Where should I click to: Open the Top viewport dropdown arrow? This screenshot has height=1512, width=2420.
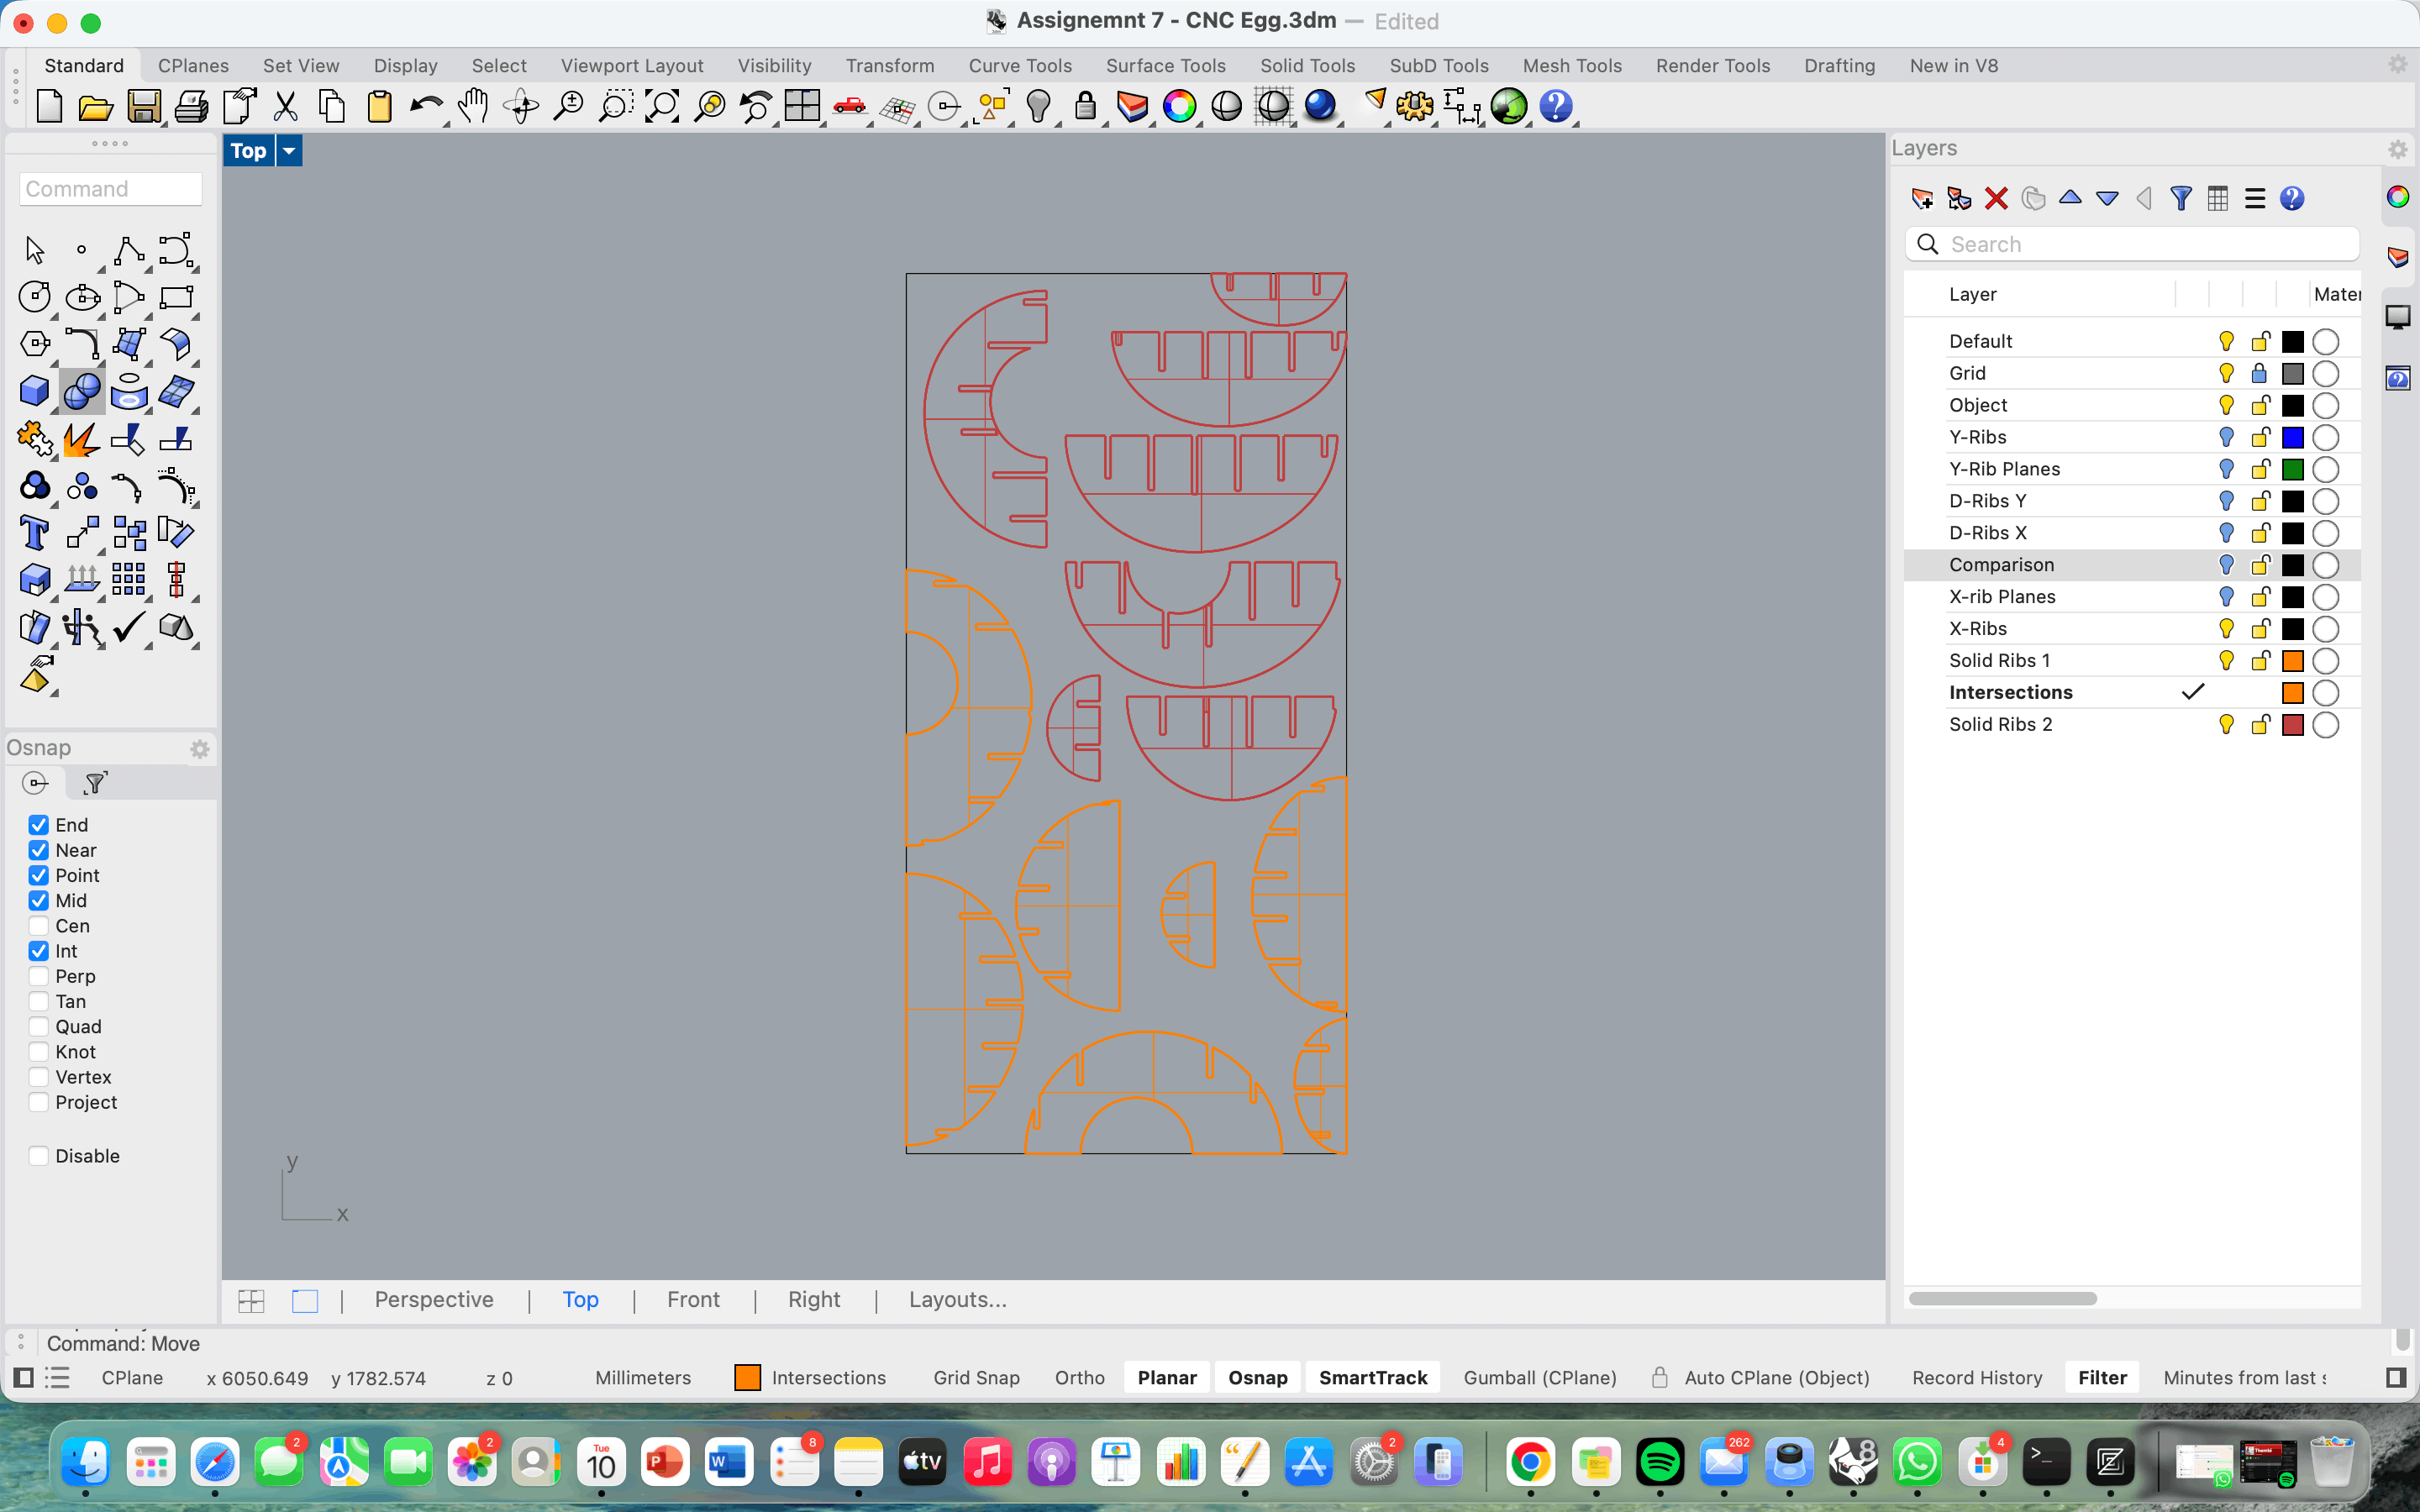pos(289,151)
